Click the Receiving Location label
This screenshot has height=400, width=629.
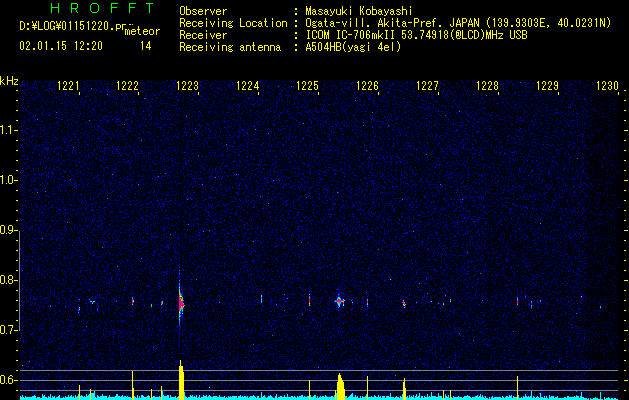click(233, 23)
